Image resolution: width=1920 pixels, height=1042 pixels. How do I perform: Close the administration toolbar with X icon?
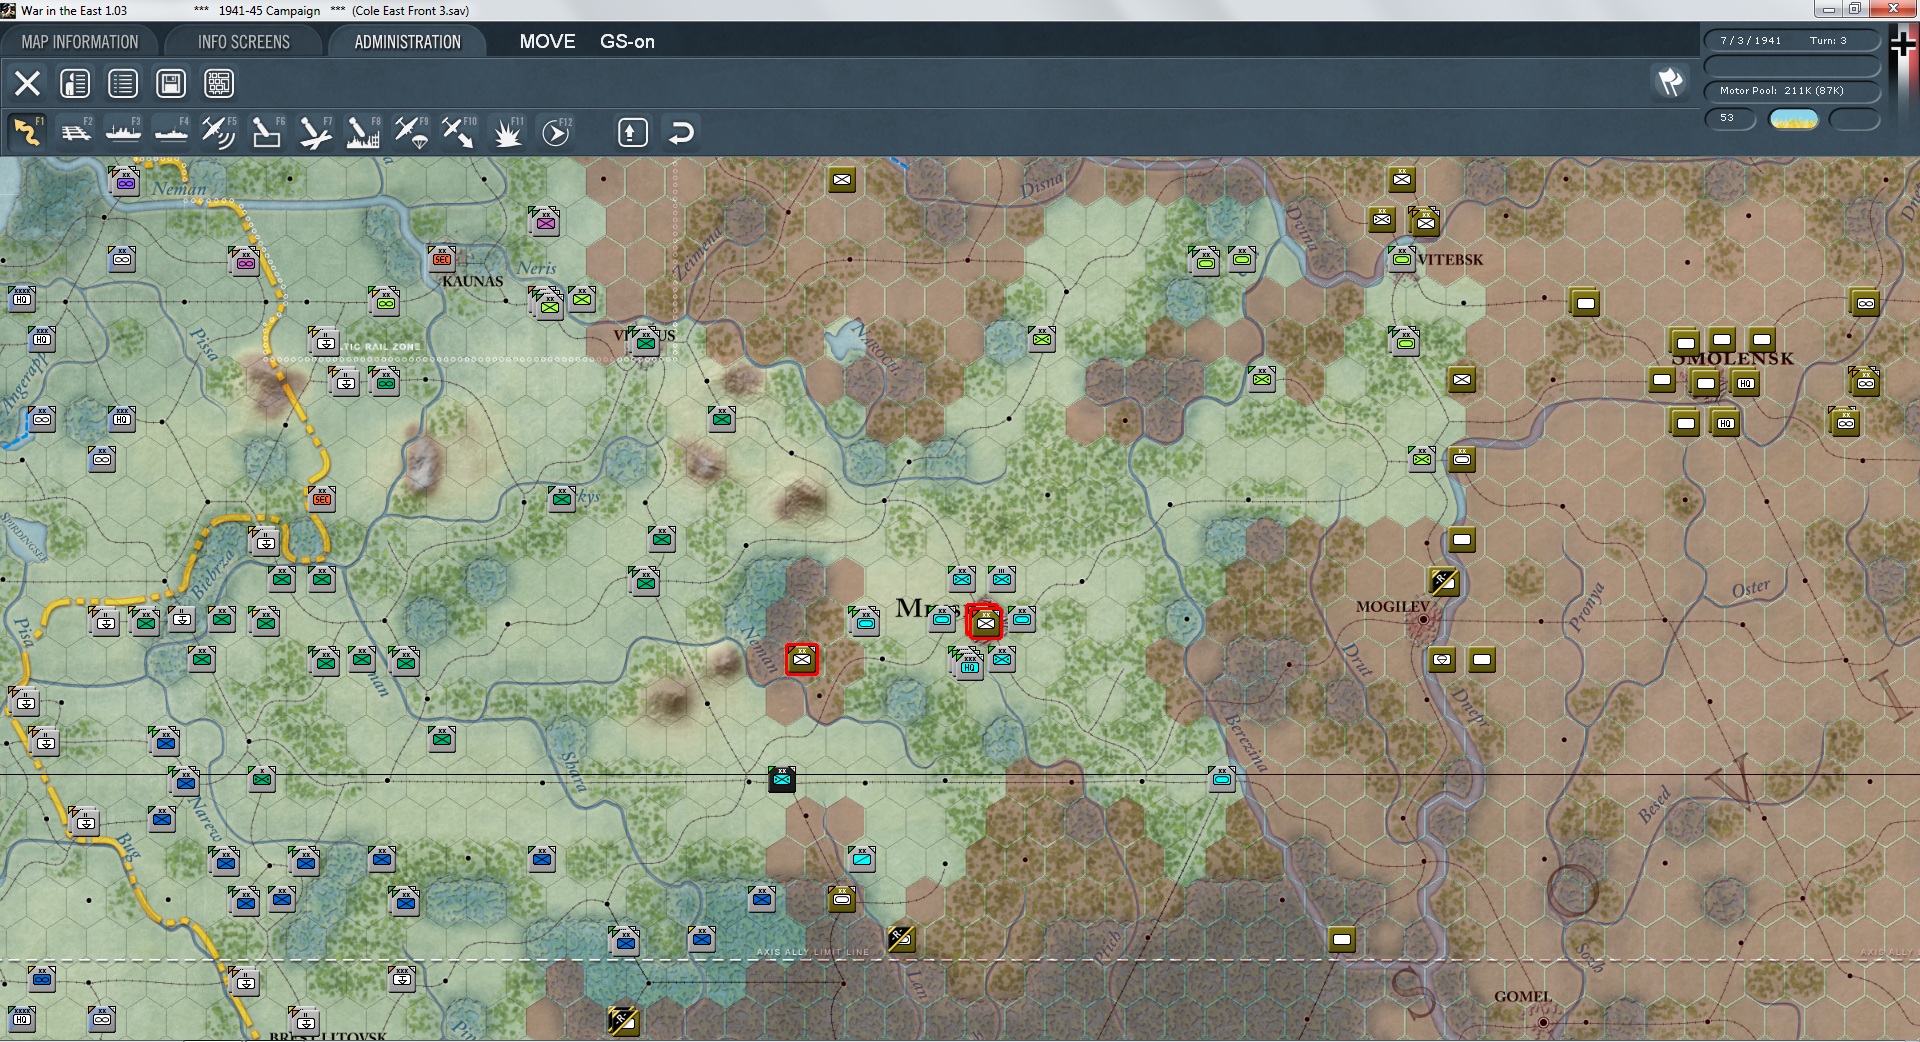click(27, 83)
